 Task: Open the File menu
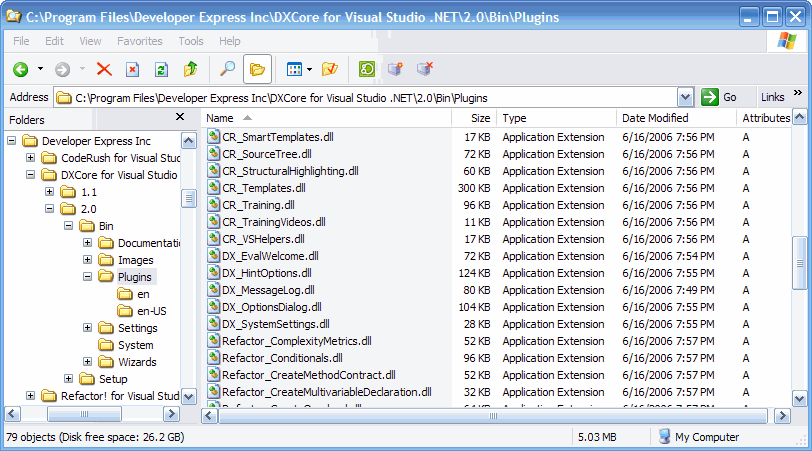21,41
